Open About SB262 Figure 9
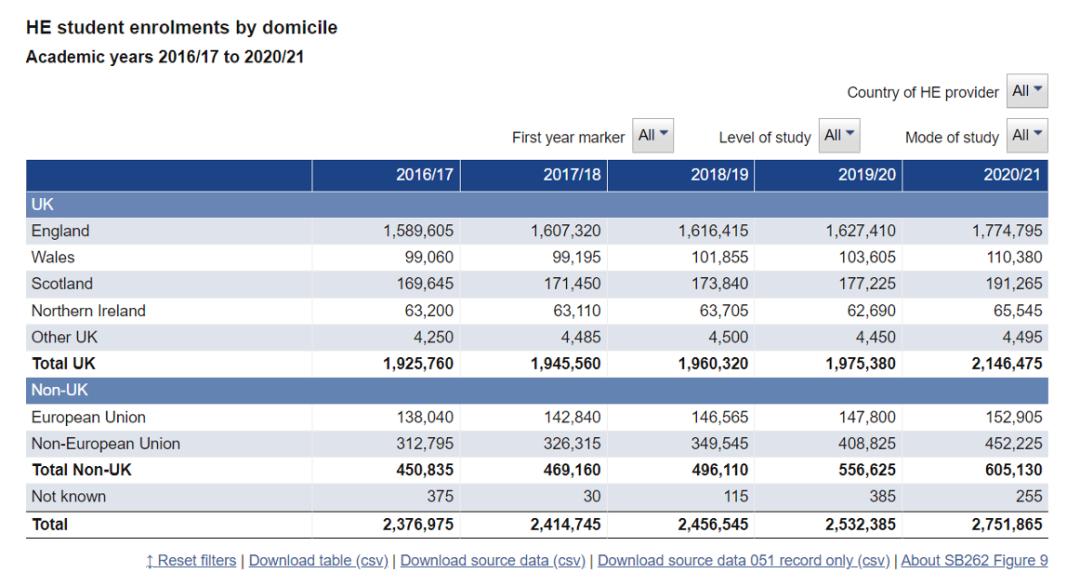 (974, 561)
